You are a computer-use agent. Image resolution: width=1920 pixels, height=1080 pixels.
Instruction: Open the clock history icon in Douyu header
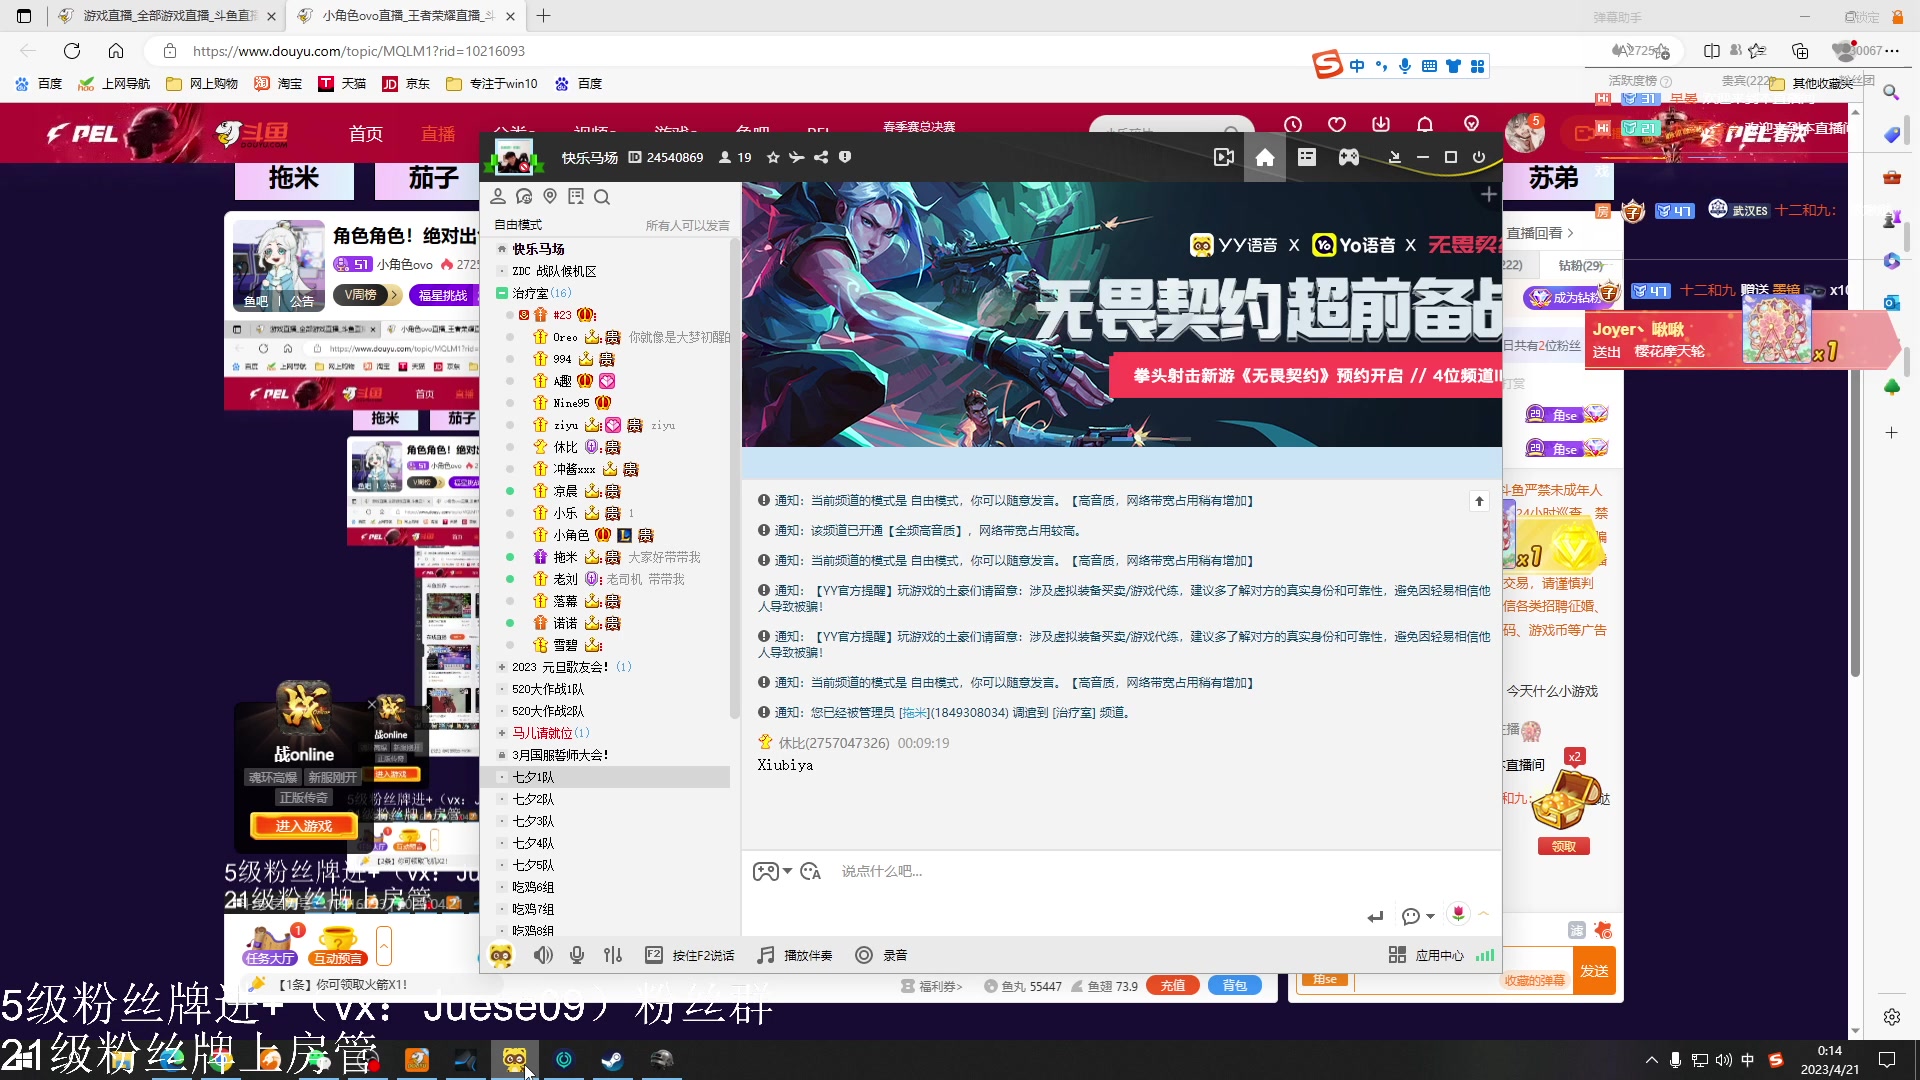(1293, 125)
